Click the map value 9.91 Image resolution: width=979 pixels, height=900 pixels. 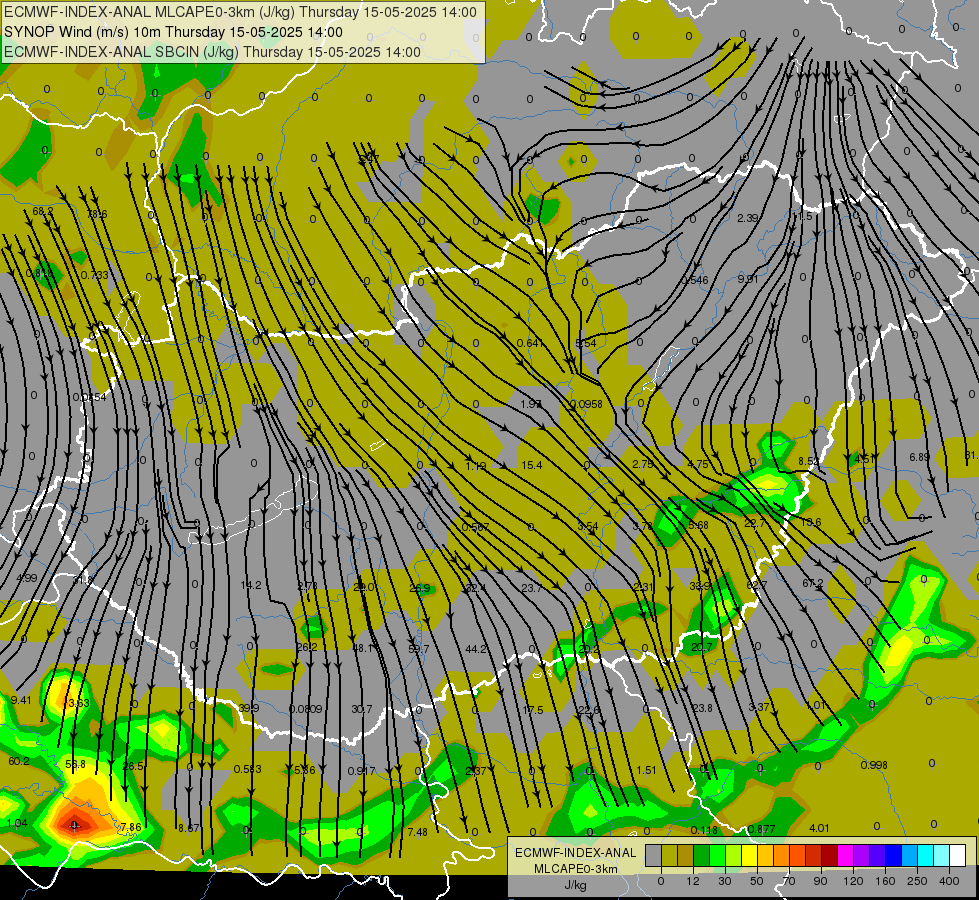747,279
